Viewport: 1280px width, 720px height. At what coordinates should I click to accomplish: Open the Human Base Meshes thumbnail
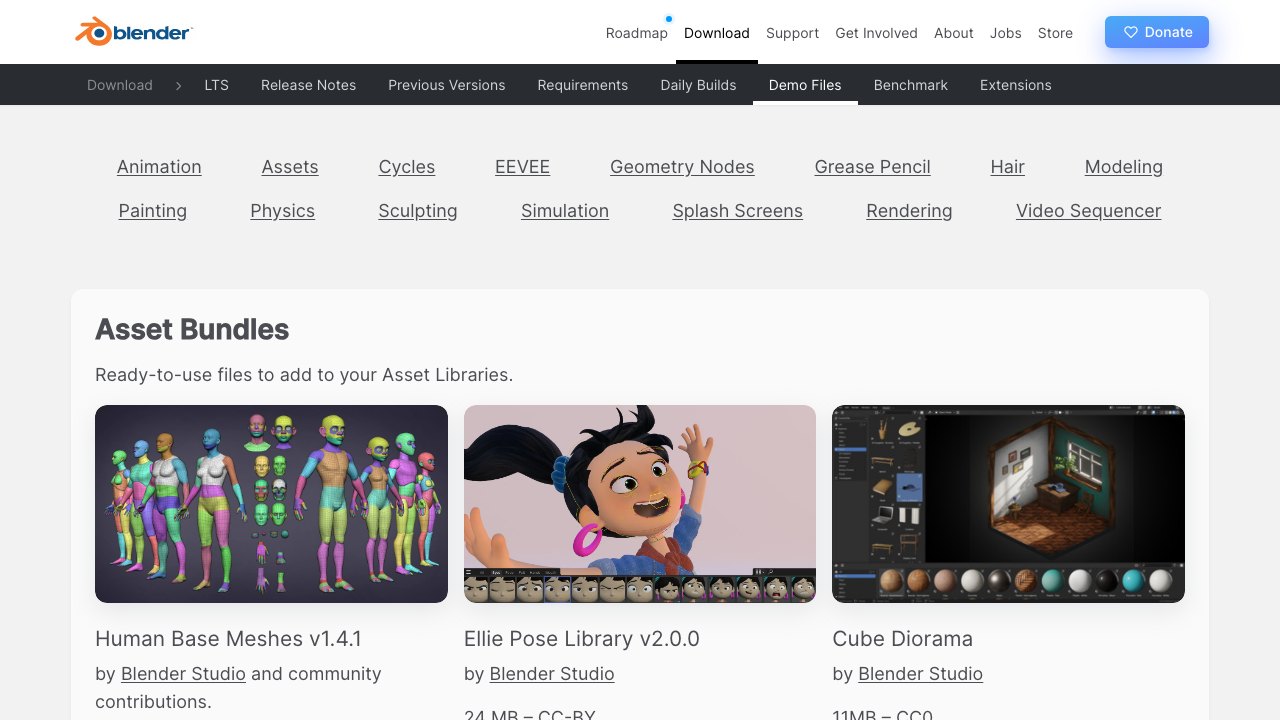[x=271, y=504]
